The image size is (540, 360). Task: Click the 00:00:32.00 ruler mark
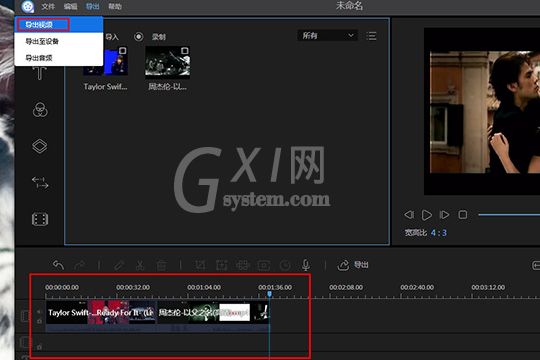133,287
